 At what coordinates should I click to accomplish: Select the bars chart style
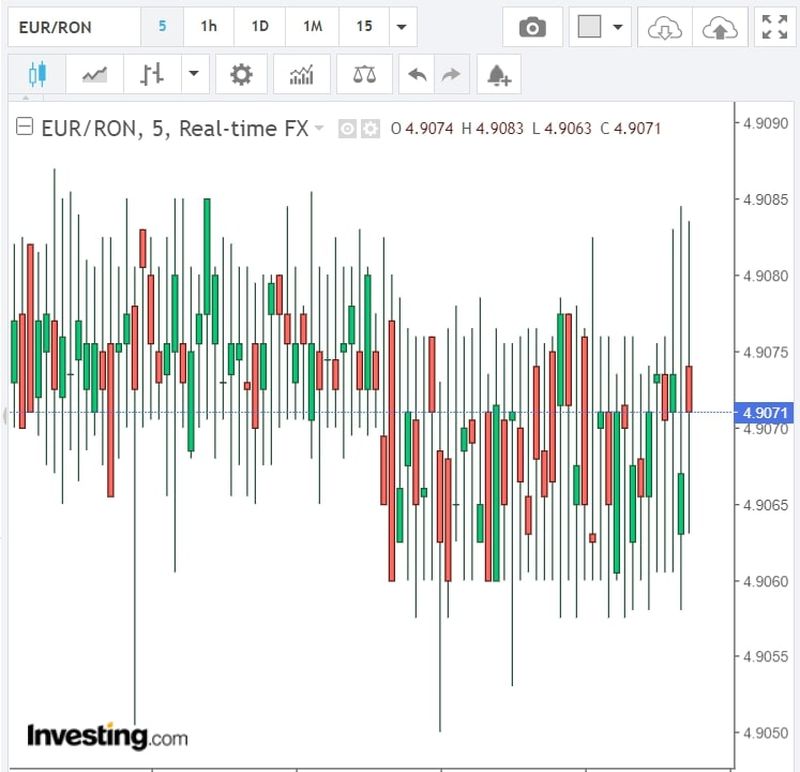click(x=153, y=74)
